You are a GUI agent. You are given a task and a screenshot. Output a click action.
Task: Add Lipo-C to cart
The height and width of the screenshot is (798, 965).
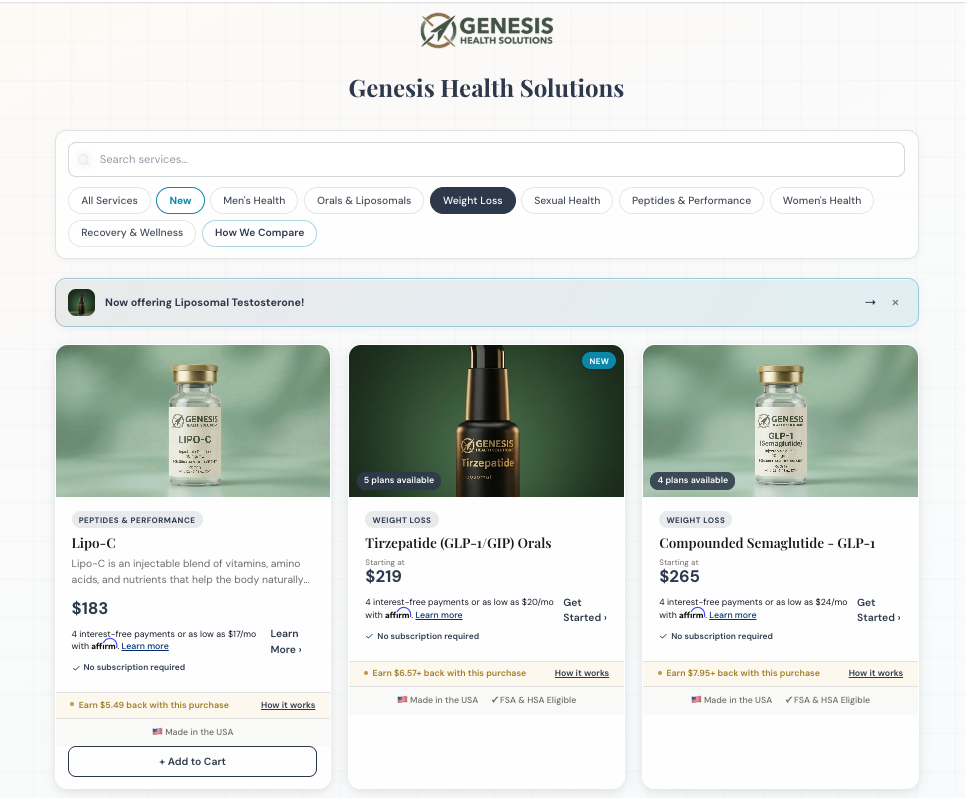(x=193, y=762)
